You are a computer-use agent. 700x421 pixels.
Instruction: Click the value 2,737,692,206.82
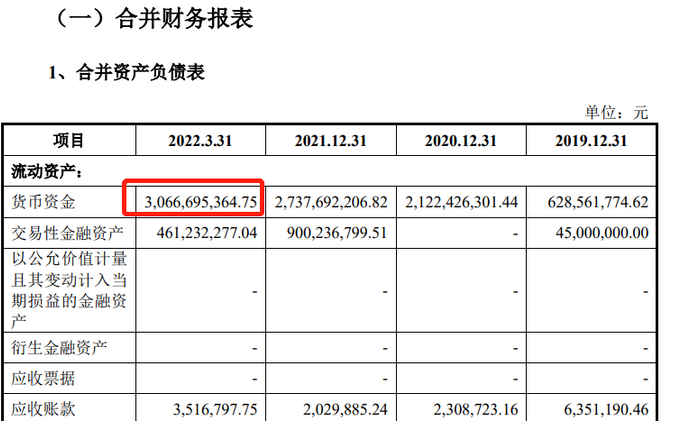tap(331, 202)
